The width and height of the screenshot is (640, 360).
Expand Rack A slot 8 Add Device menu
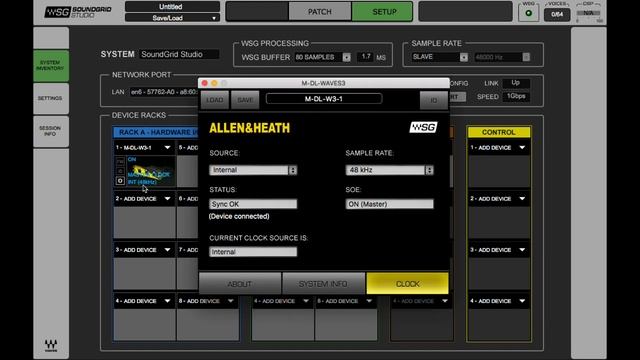pyautogui.click(x=231, y=301)
